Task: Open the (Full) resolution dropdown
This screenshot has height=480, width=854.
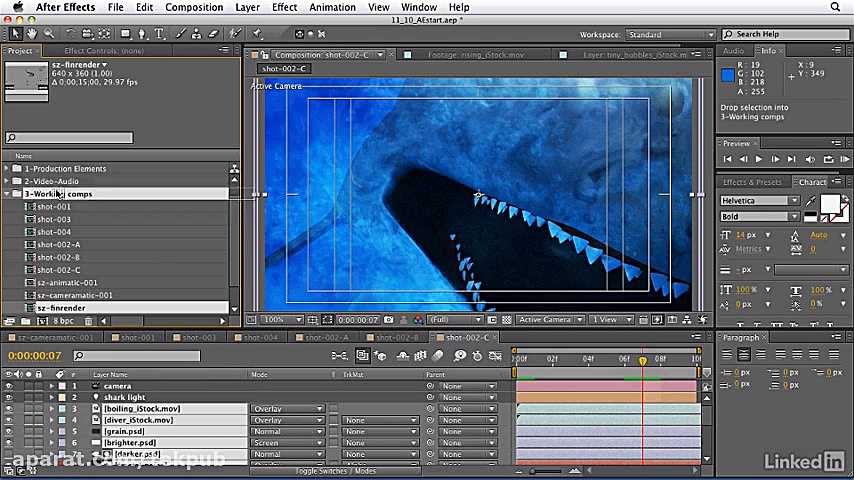Action: tap(456, 320)
